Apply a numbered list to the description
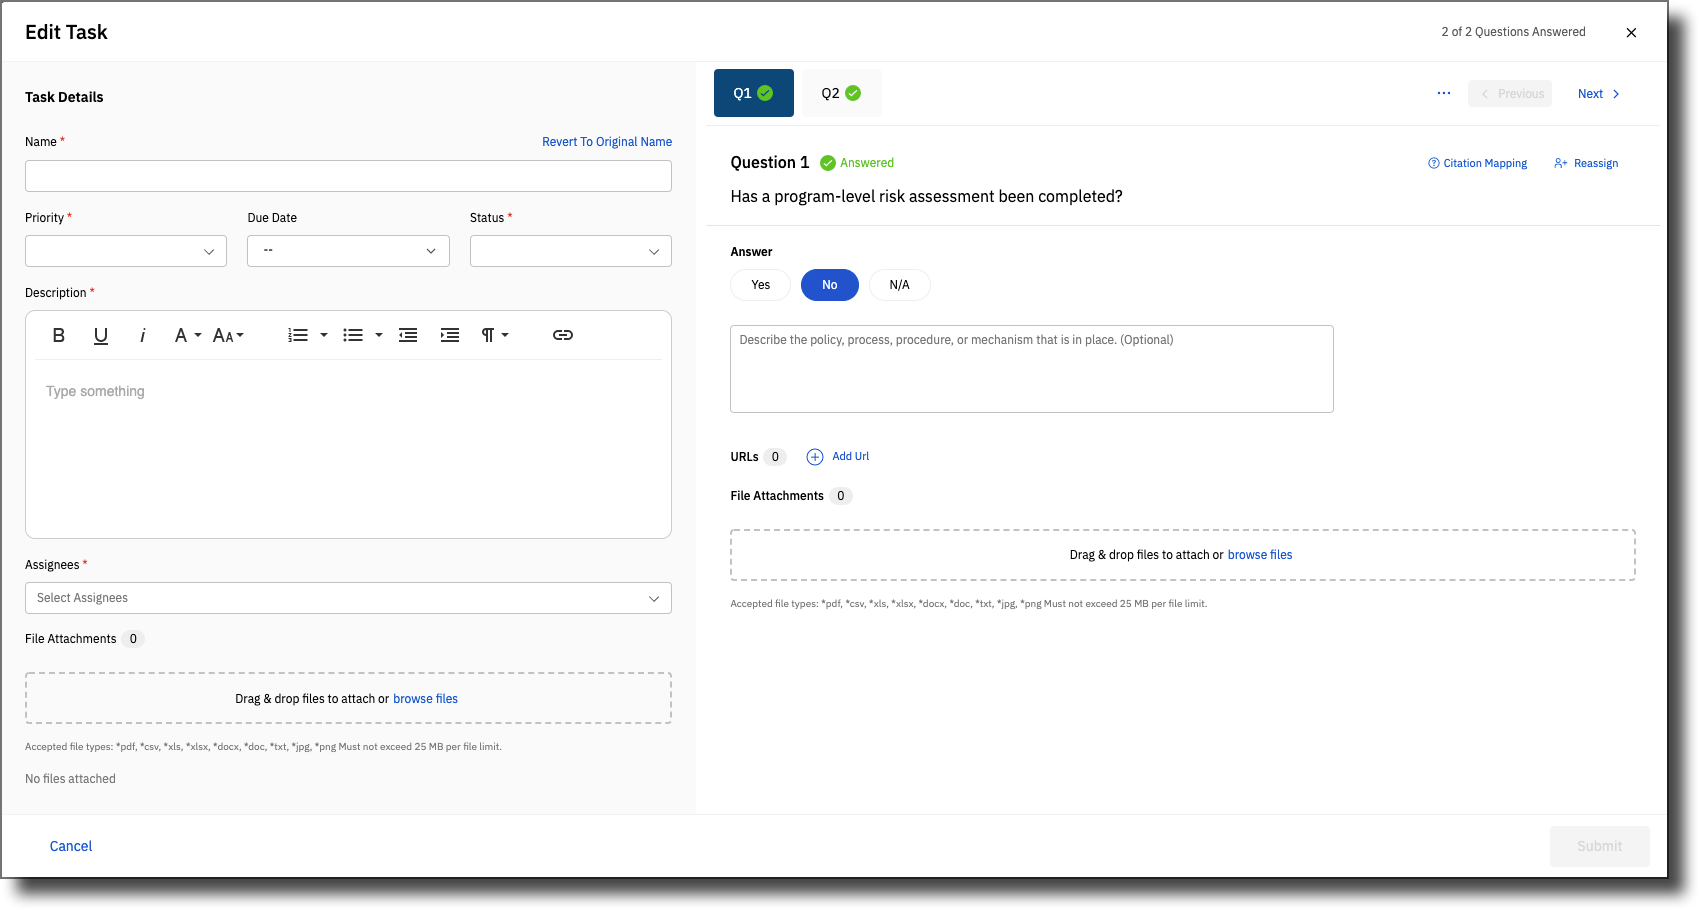 tap(299, 335)
